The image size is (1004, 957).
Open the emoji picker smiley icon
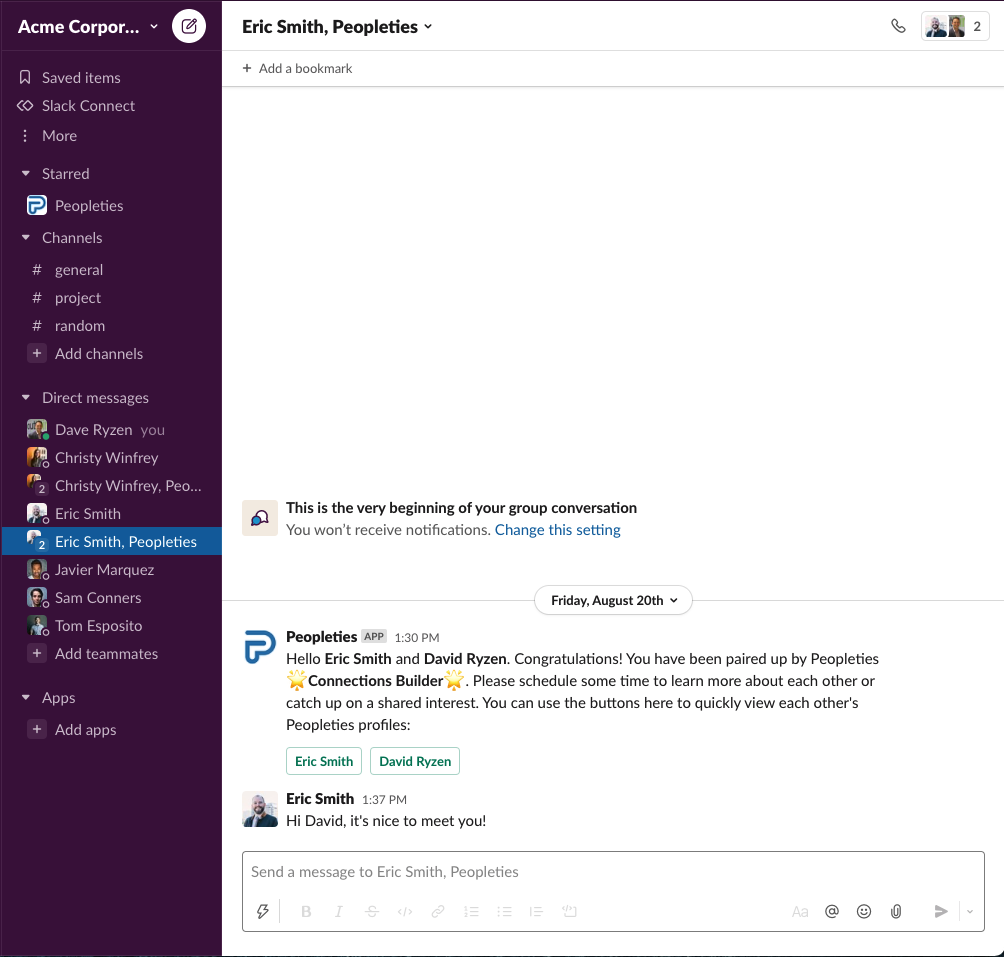pyautogui.click(x=864, y=912)
